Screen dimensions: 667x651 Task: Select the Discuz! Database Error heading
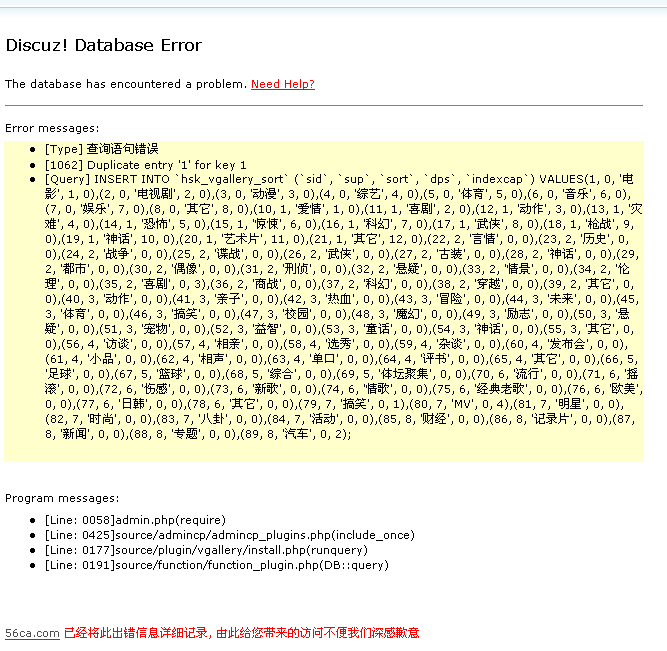click(x=104, y=45)
